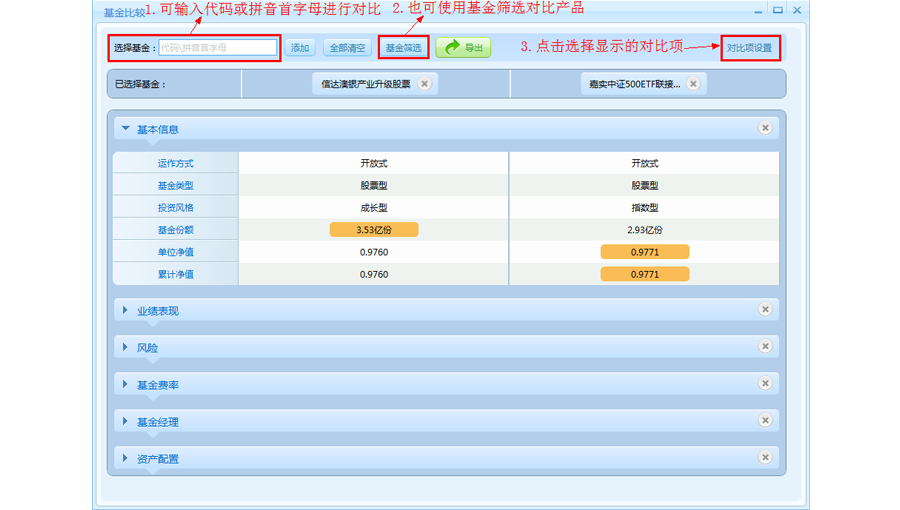Expand the 资产配置 section
The image size is (900, 510).
tap(126, 459)
